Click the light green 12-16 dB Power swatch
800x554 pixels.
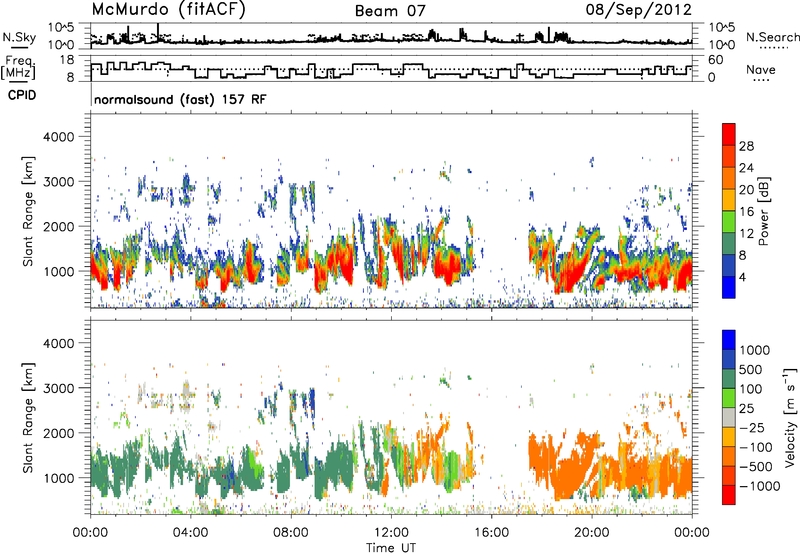point(729,222)
